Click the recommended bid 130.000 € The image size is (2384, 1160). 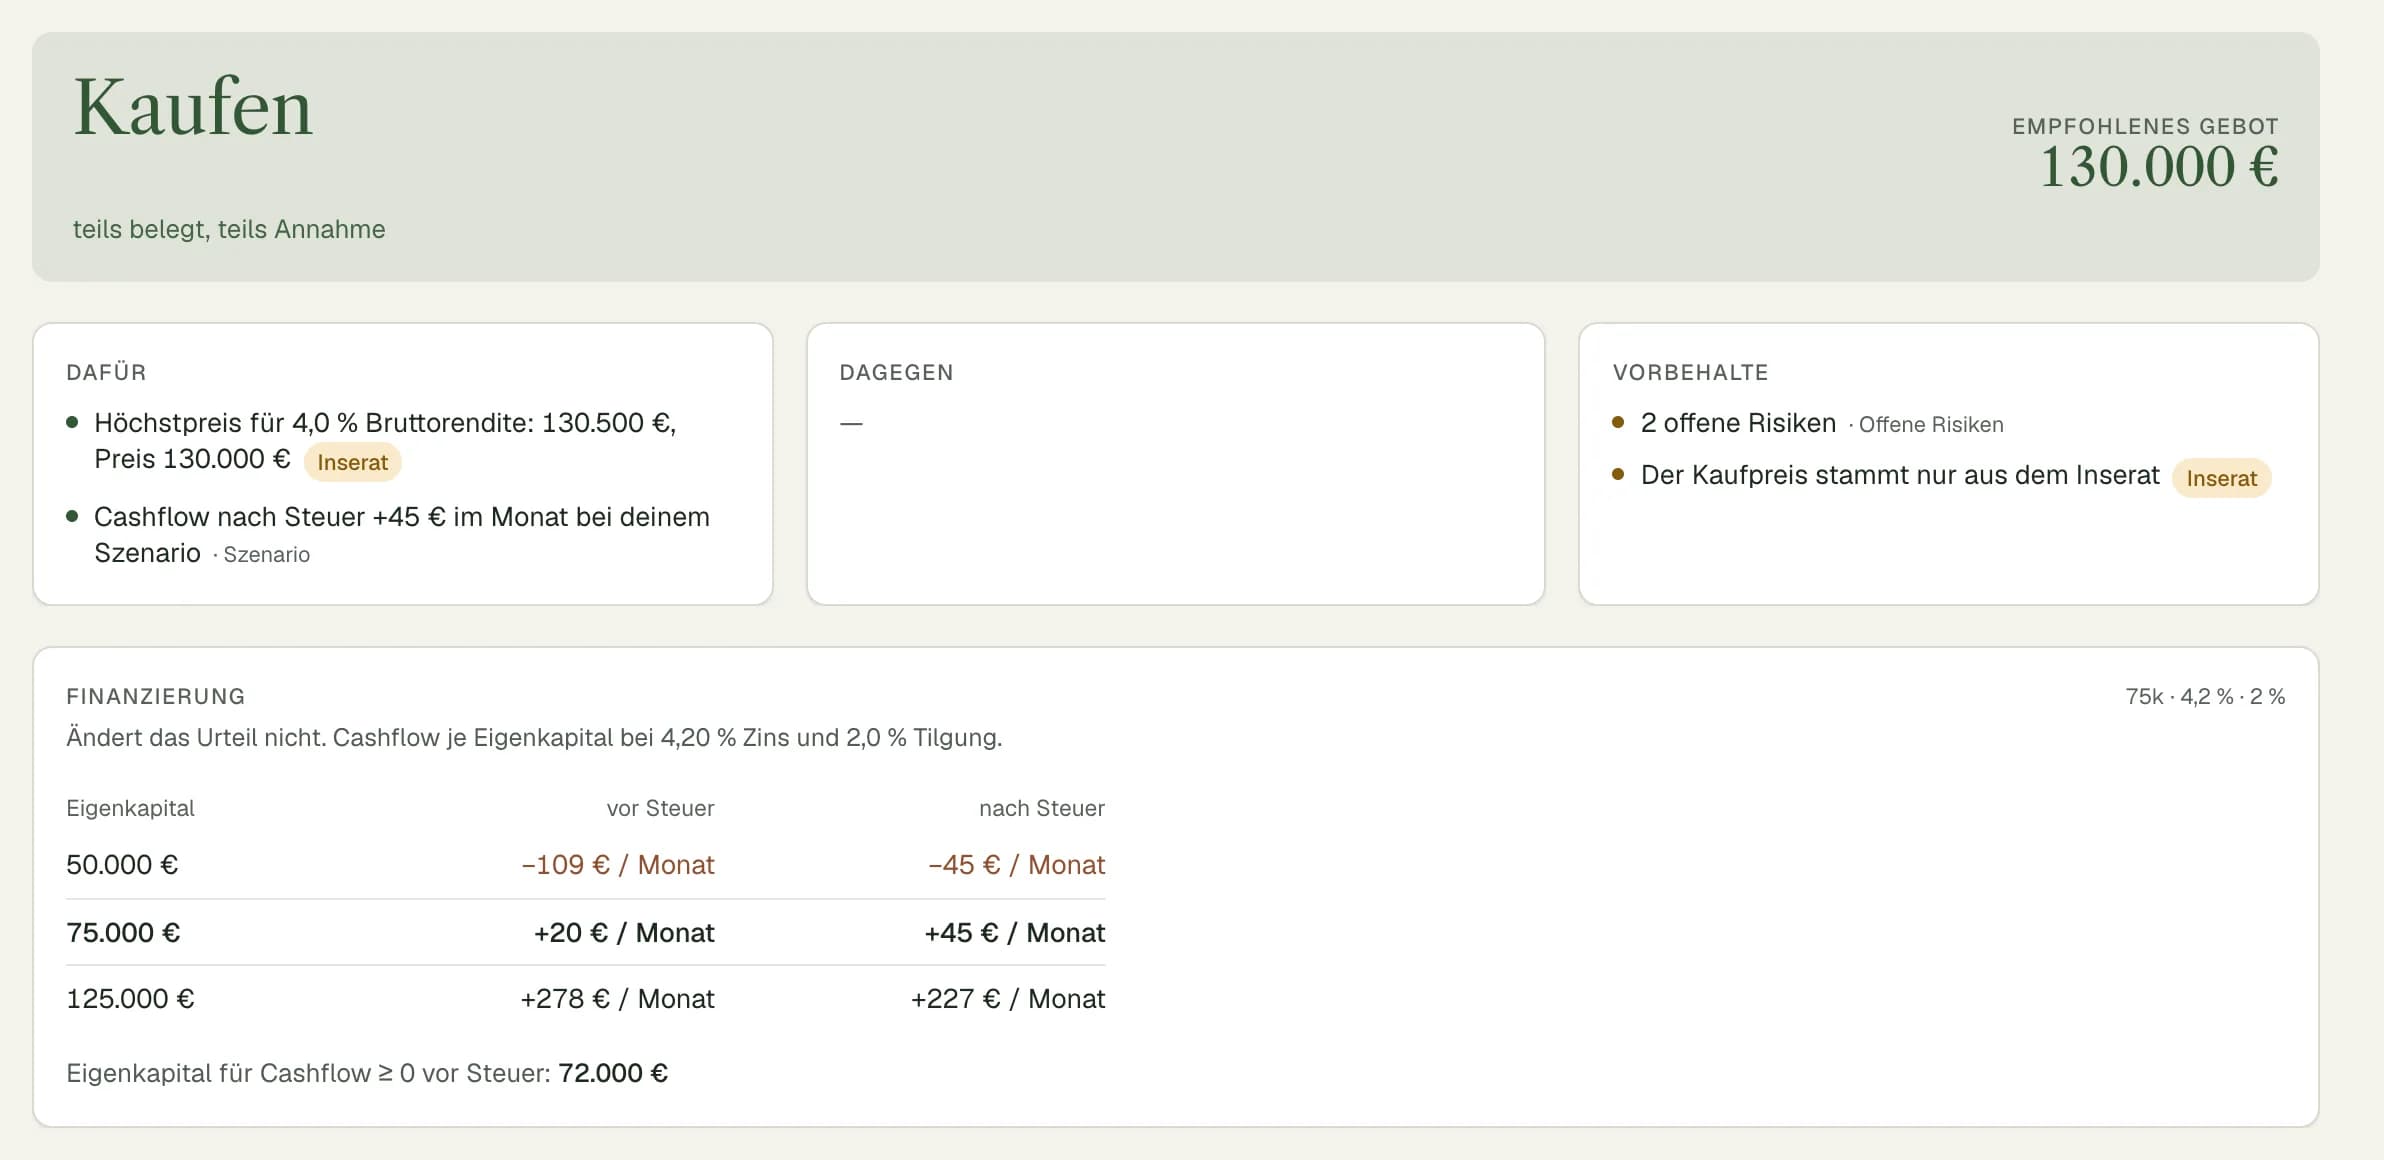(2159, 166)
